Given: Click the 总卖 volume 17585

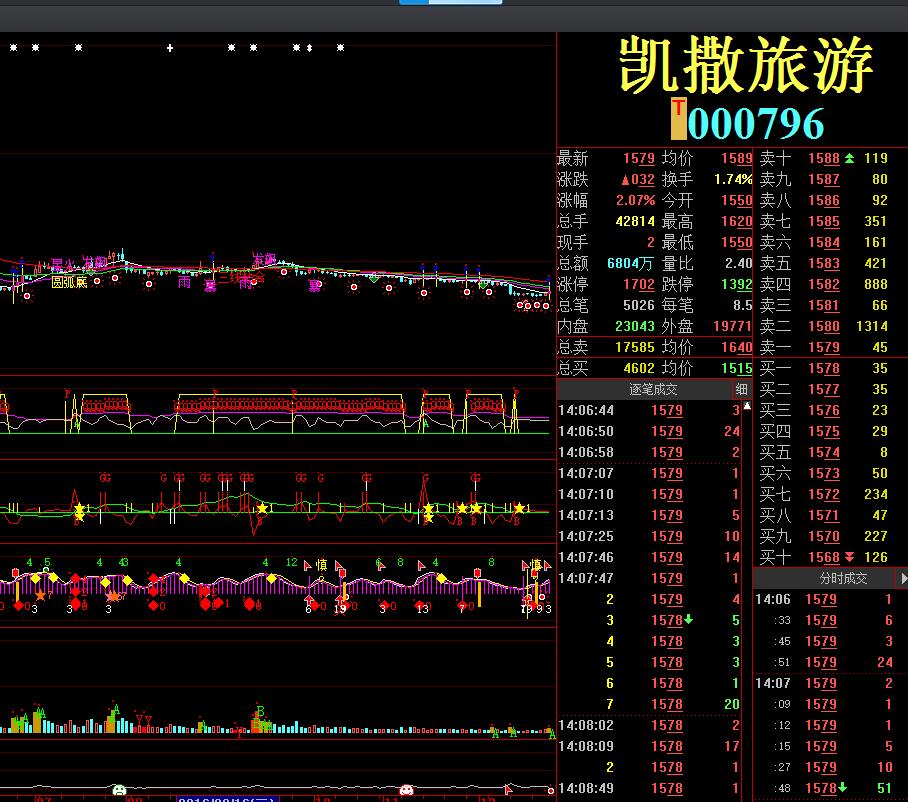Looking at the screenshot, I should coord(635,347).
